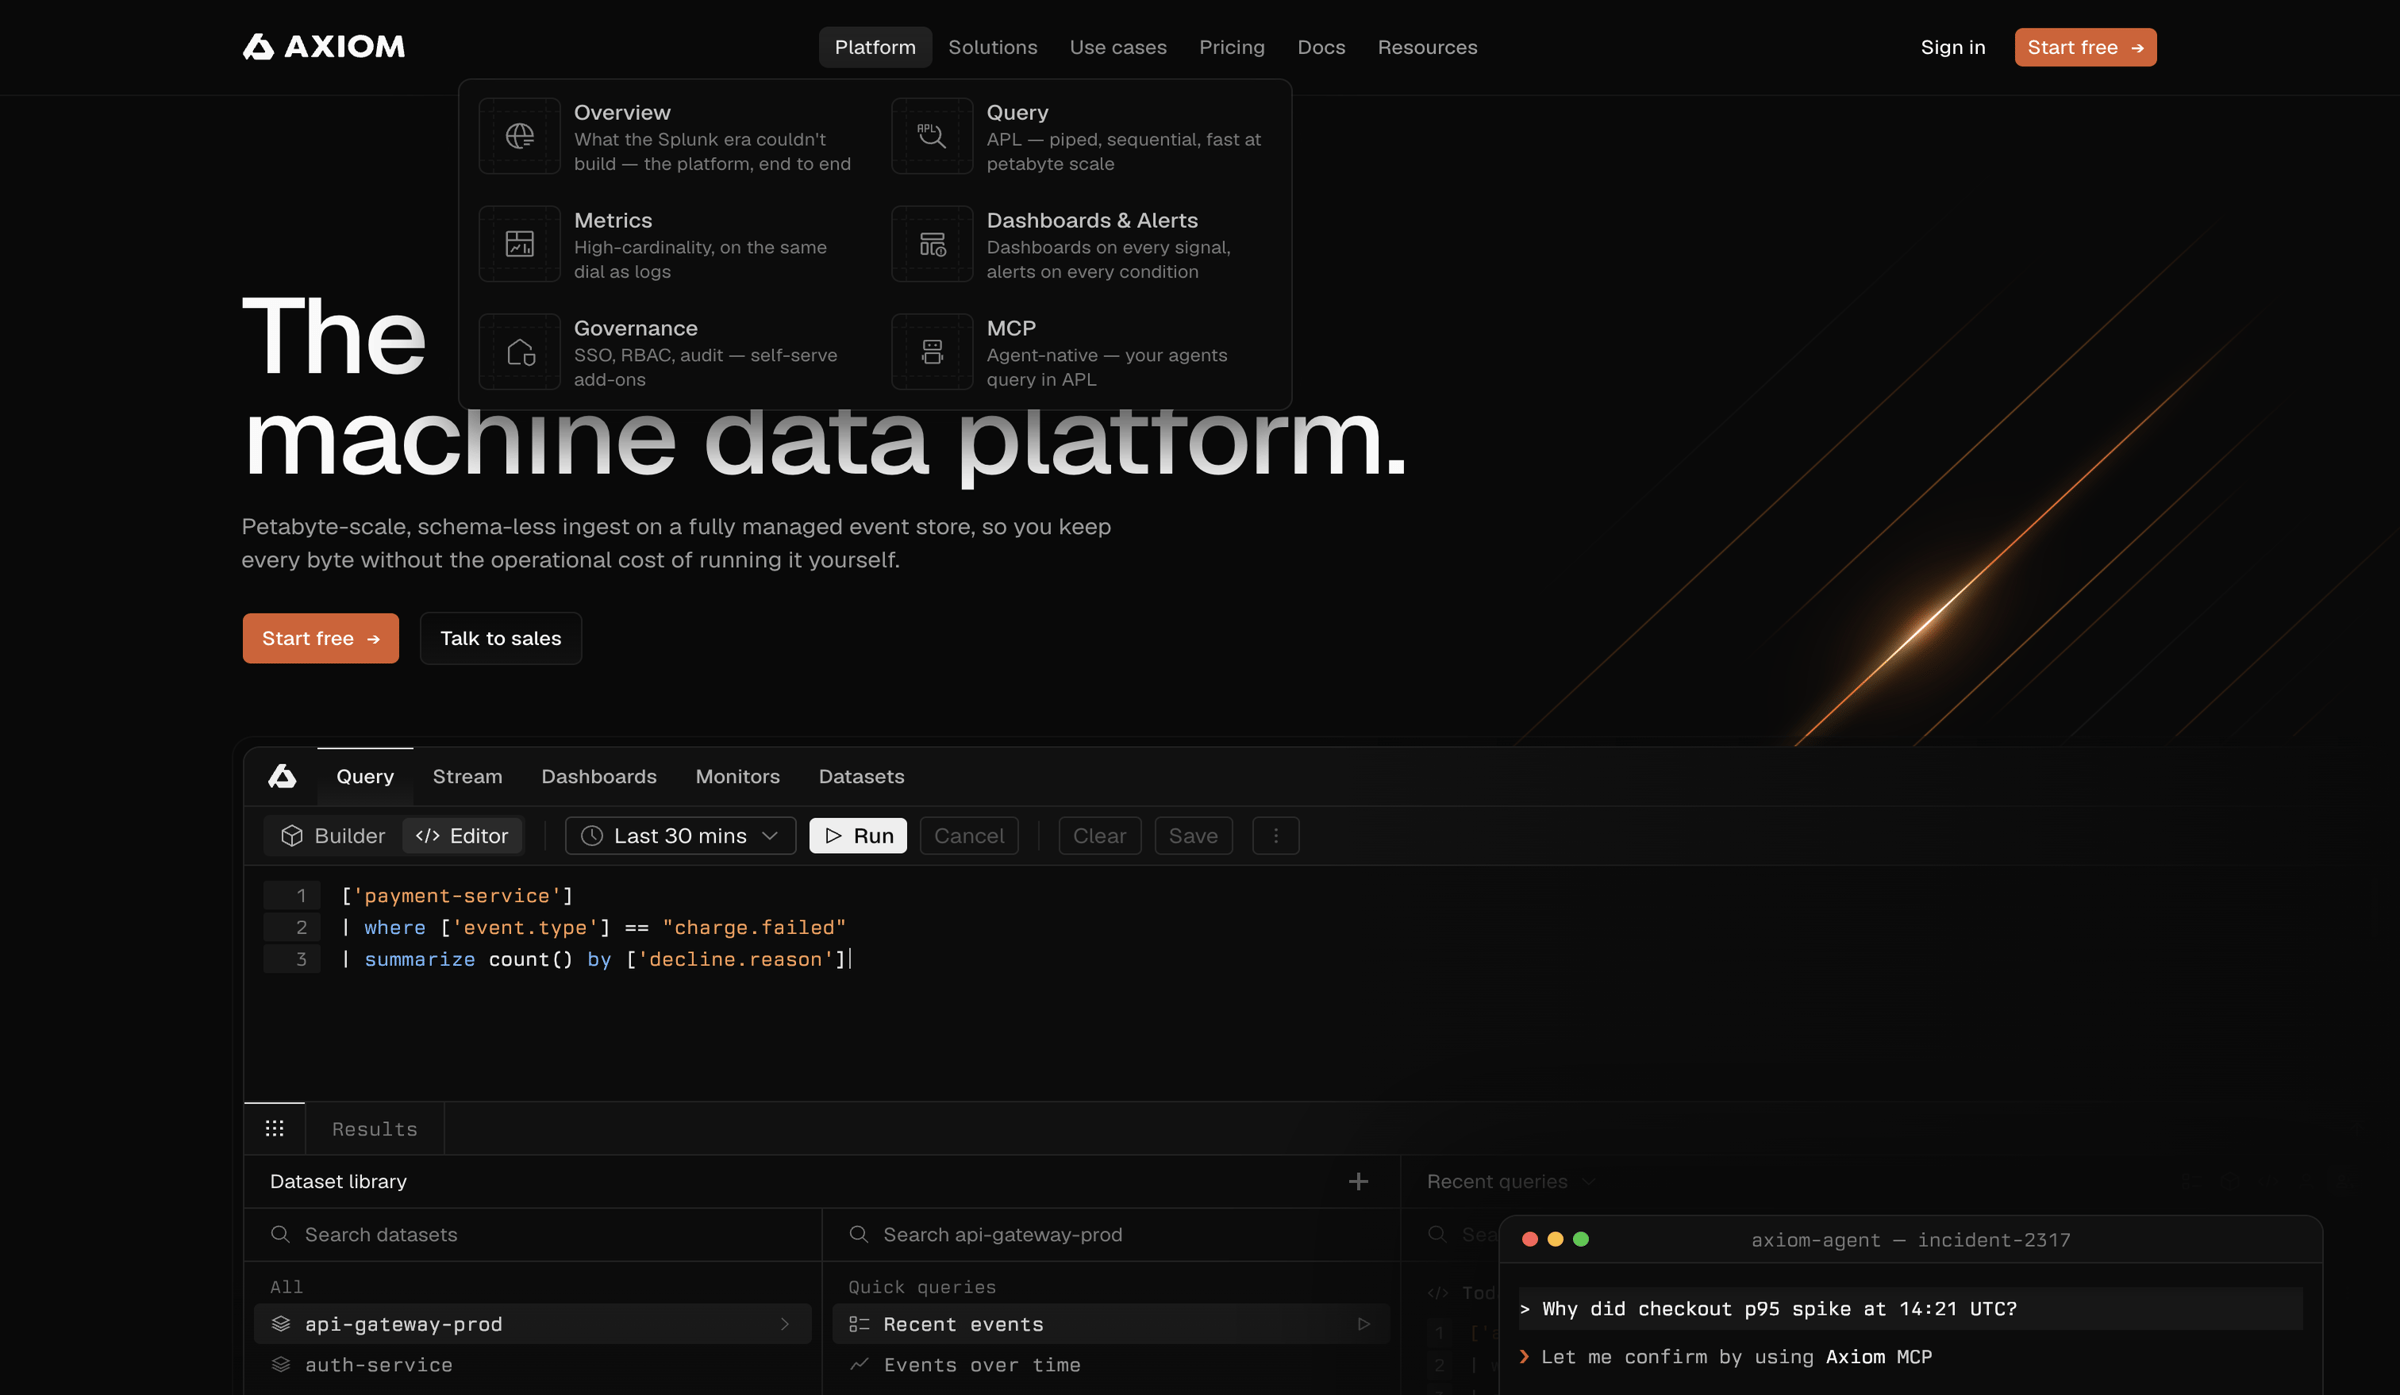The height and width of the screenshot is (1395, 2400).
Task: Click the results grid icon
Action: pyautogui.click(x=274, y=1129)
